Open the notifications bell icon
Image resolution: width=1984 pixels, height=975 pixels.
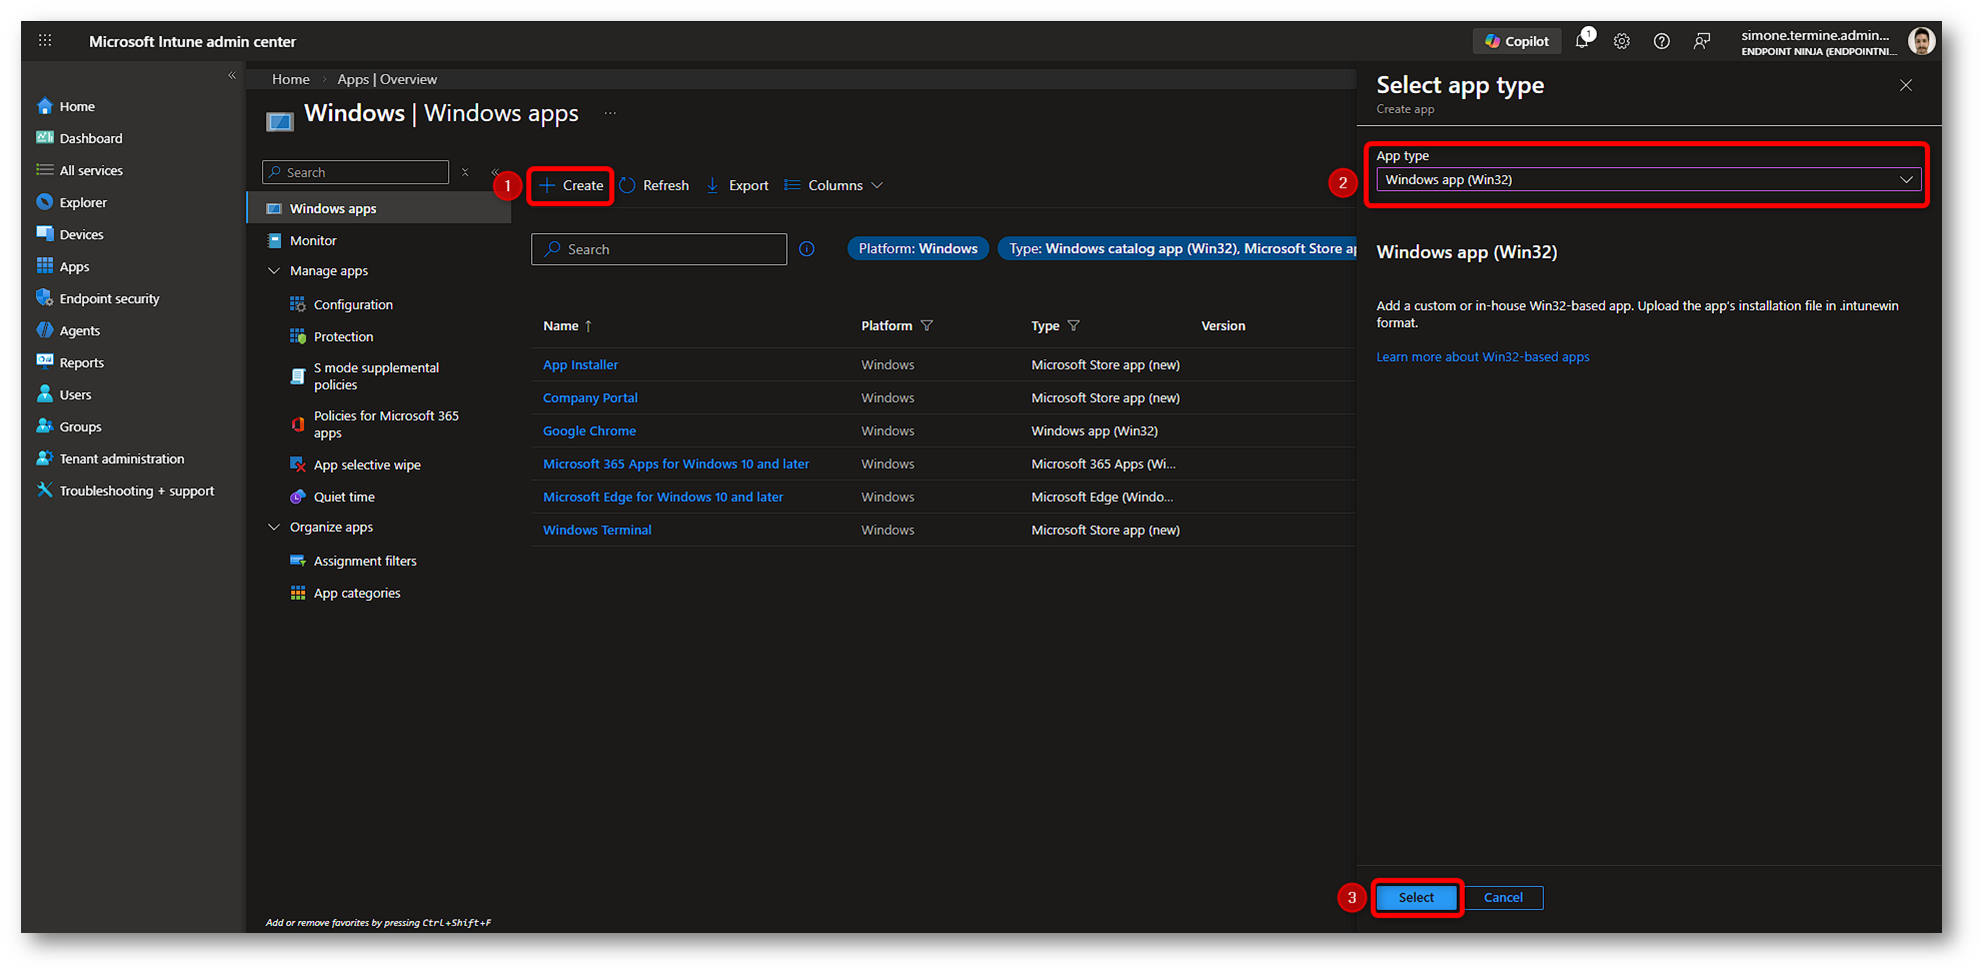pos(1582,41)
